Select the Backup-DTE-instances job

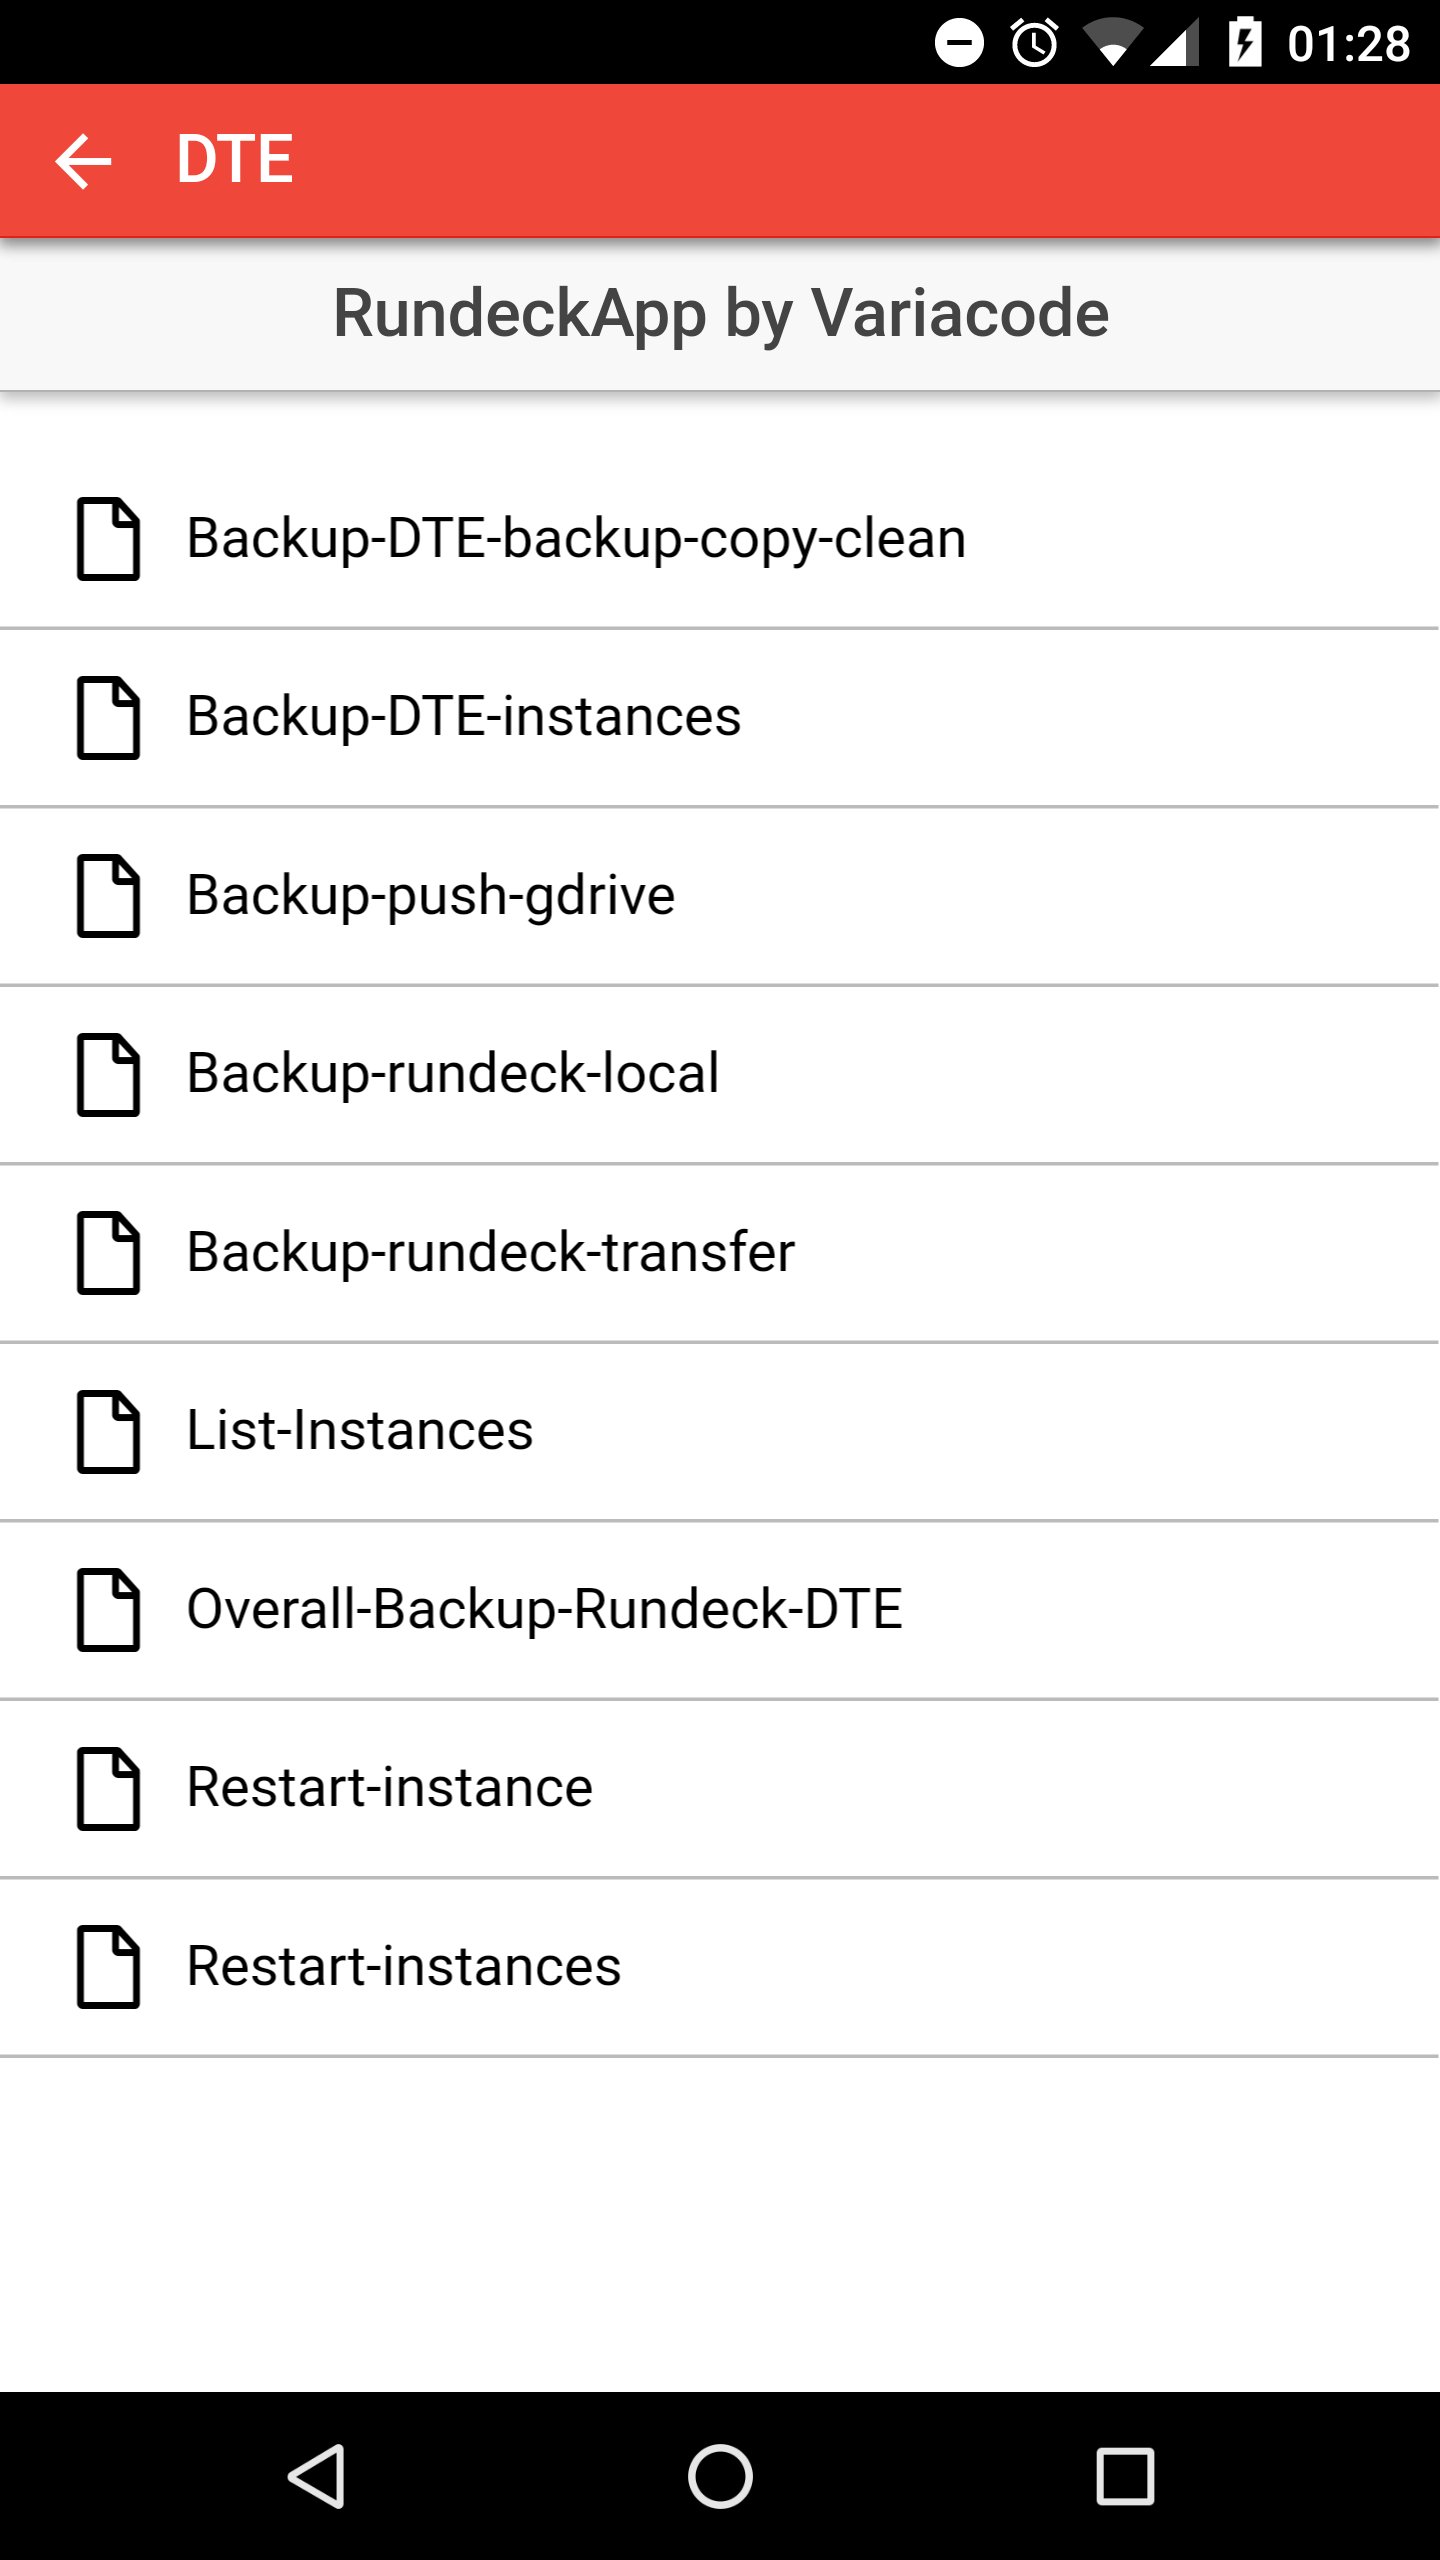coord(464,717)
